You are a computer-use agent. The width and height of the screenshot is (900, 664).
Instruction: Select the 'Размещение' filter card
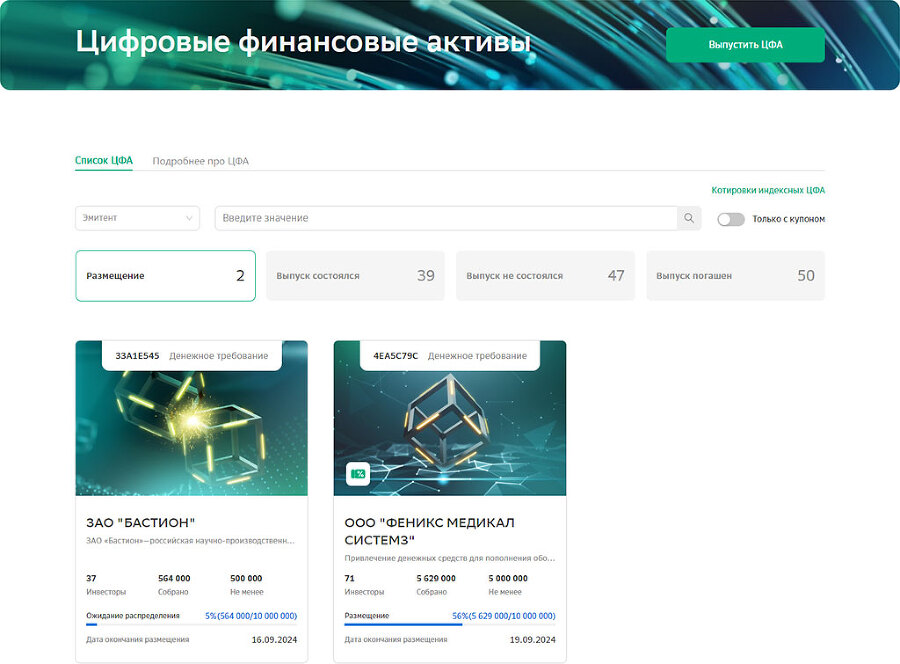(165, 275)
